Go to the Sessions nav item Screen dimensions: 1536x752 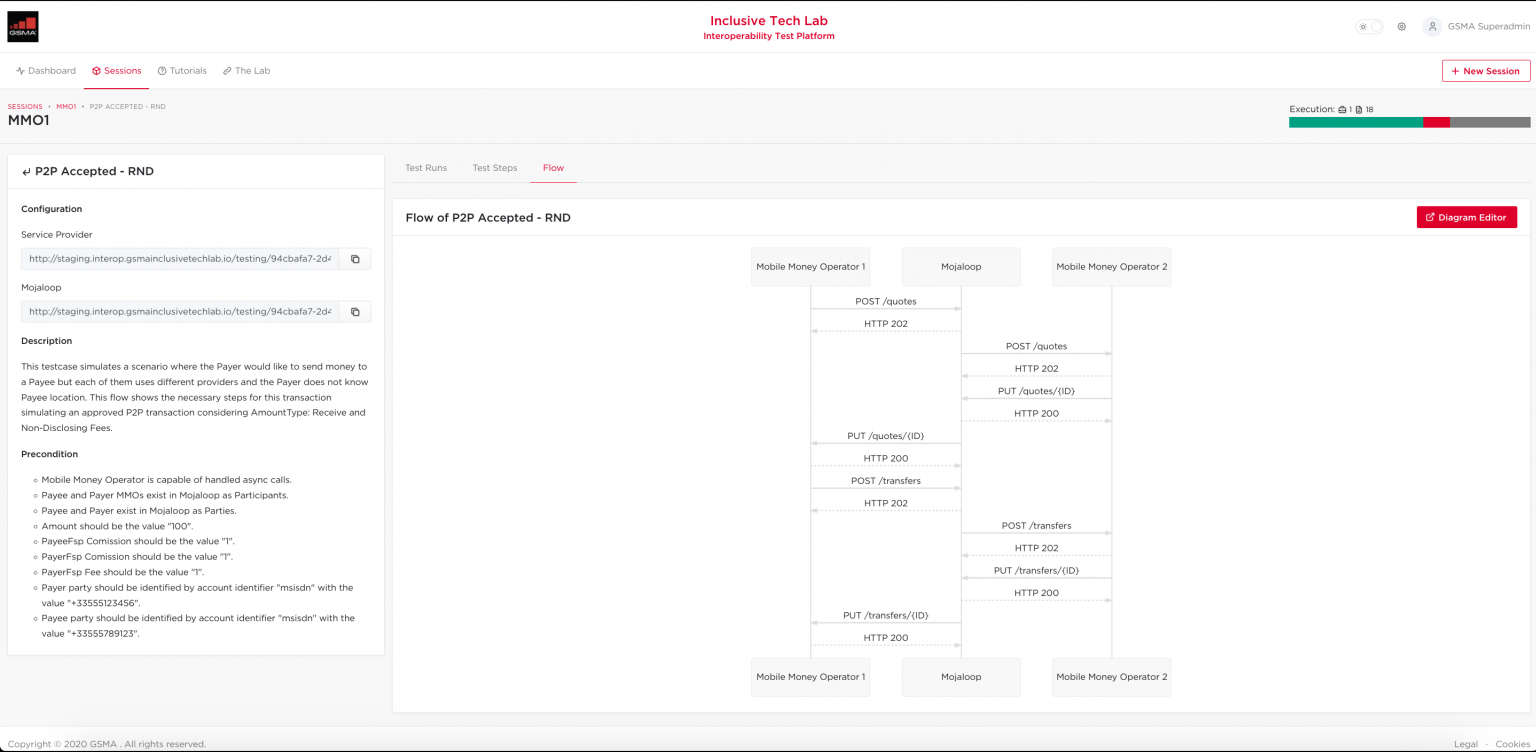pyautogui.click(x=116, y=71)
